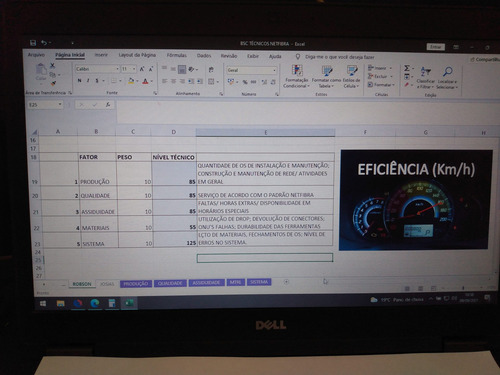Open the PRODUÇÃO sheet tab
500x375 pixels.
136,284
